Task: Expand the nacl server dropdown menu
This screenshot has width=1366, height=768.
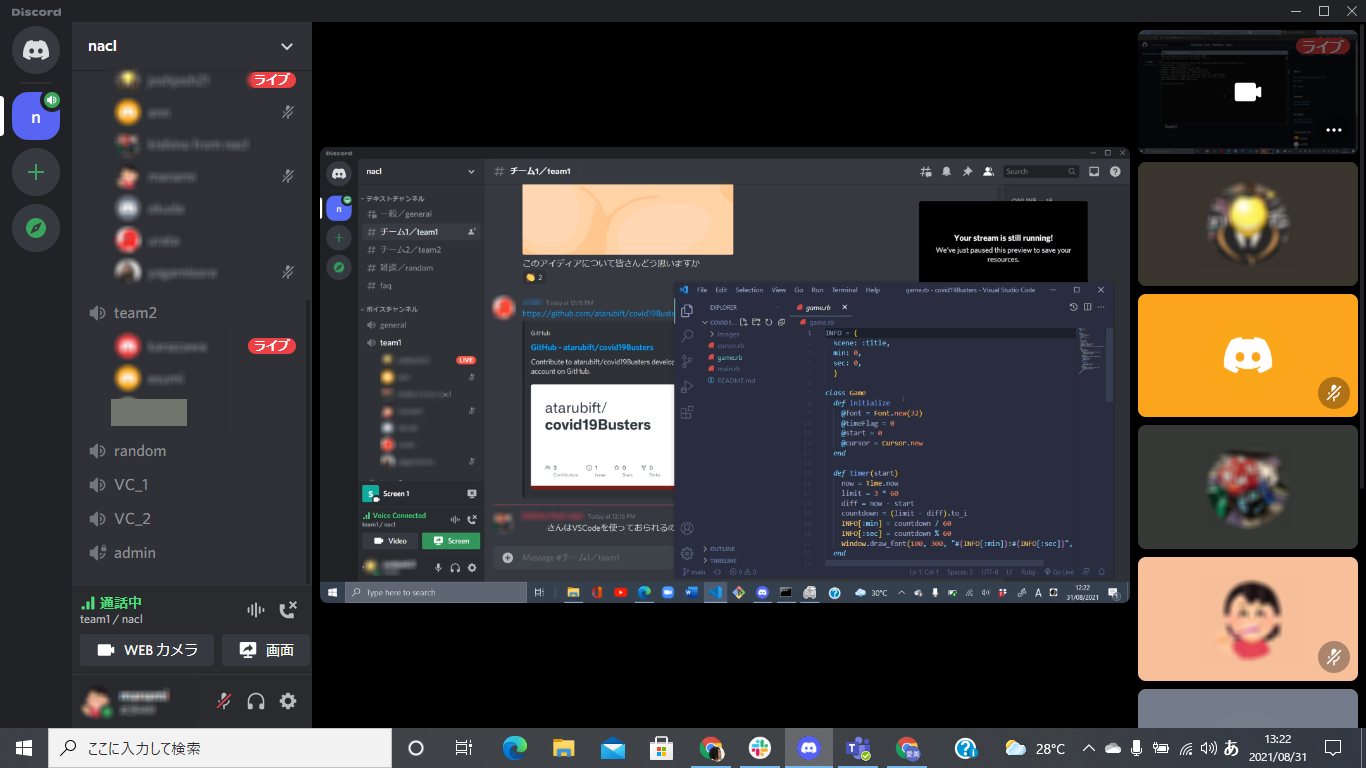Action: [287, 46]
